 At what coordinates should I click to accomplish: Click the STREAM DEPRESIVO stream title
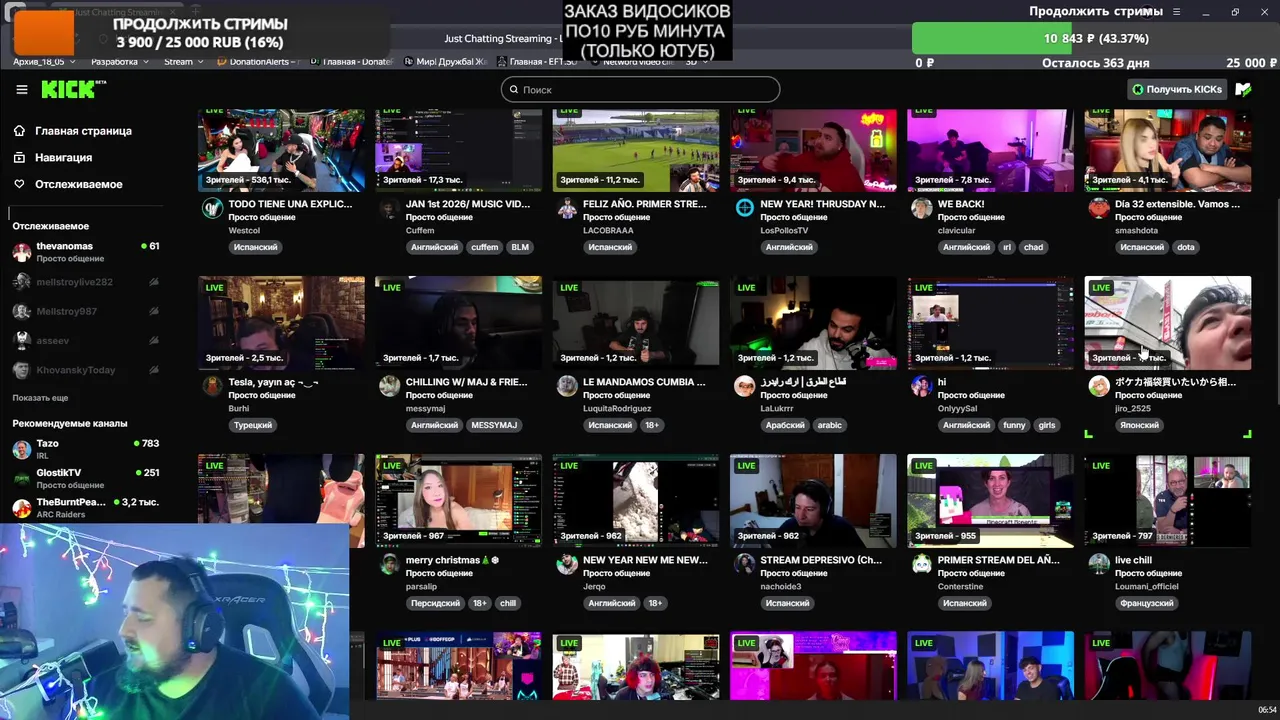[821, 560]
